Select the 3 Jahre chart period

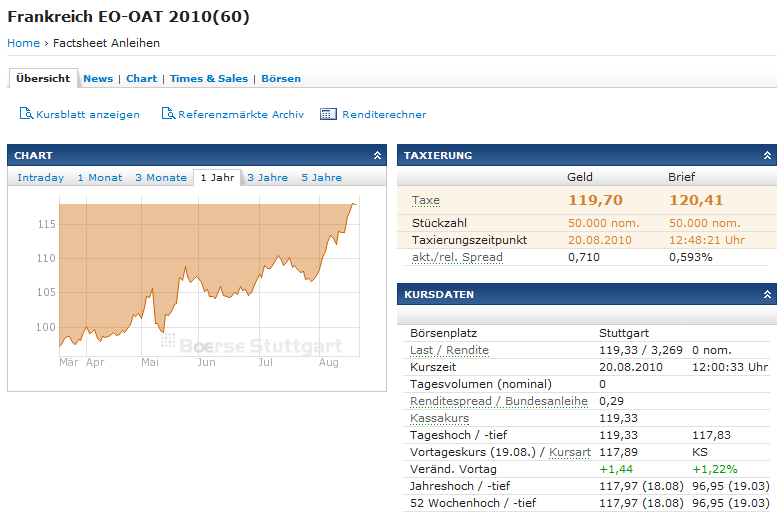tap(267, 178)
